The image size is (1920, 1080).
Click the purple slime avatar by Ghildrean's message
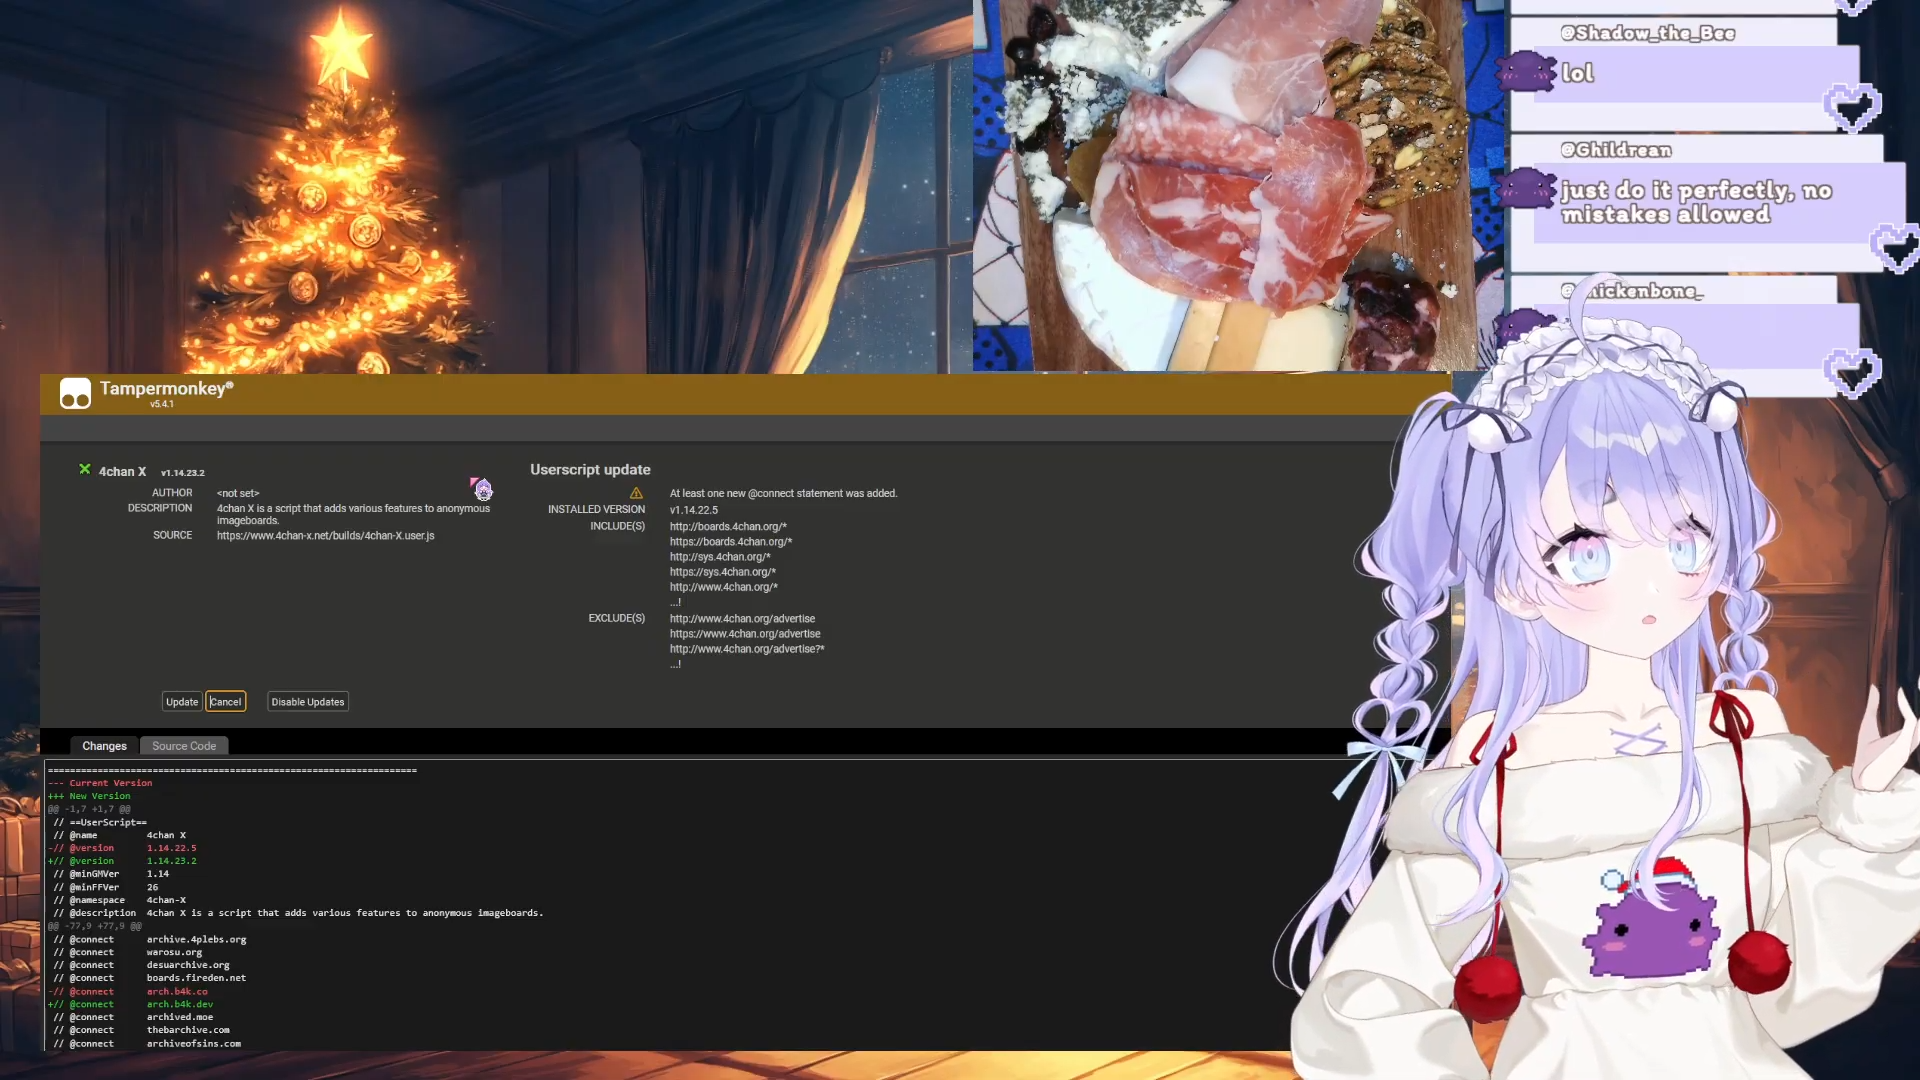(1527, 188)
